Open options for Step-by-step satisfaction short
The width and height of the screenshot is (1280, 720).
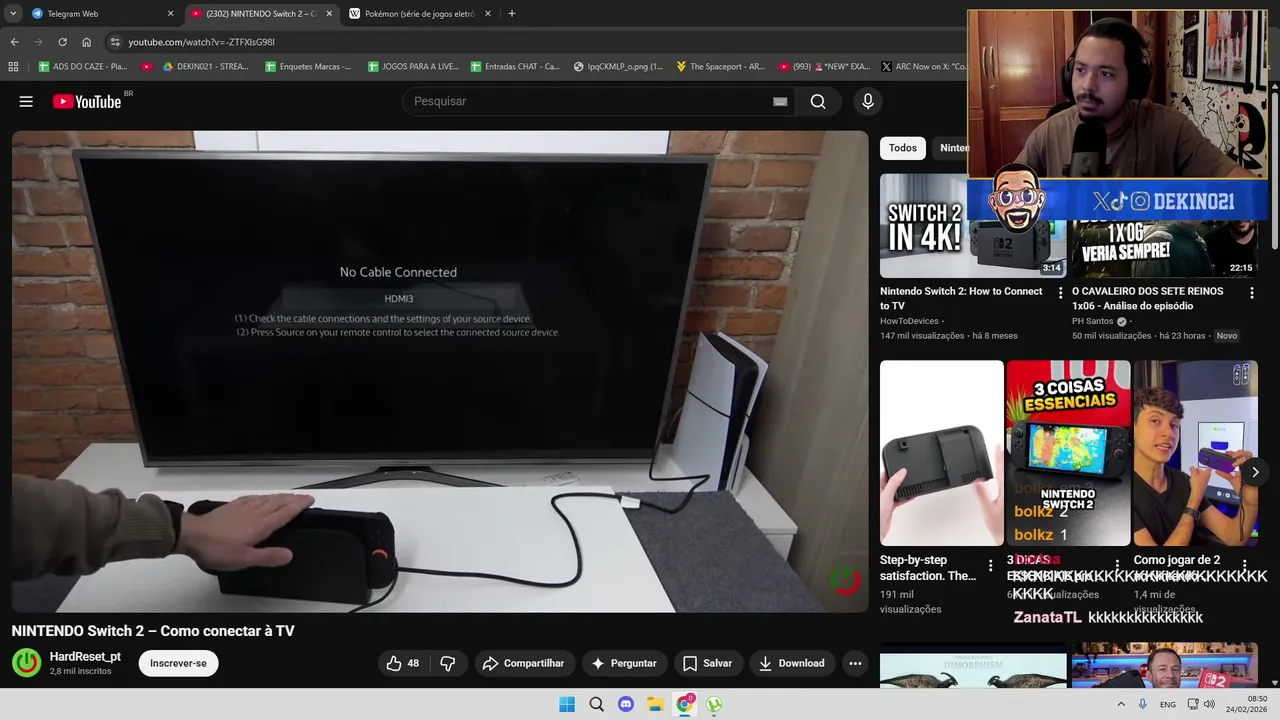click(991, 565)
